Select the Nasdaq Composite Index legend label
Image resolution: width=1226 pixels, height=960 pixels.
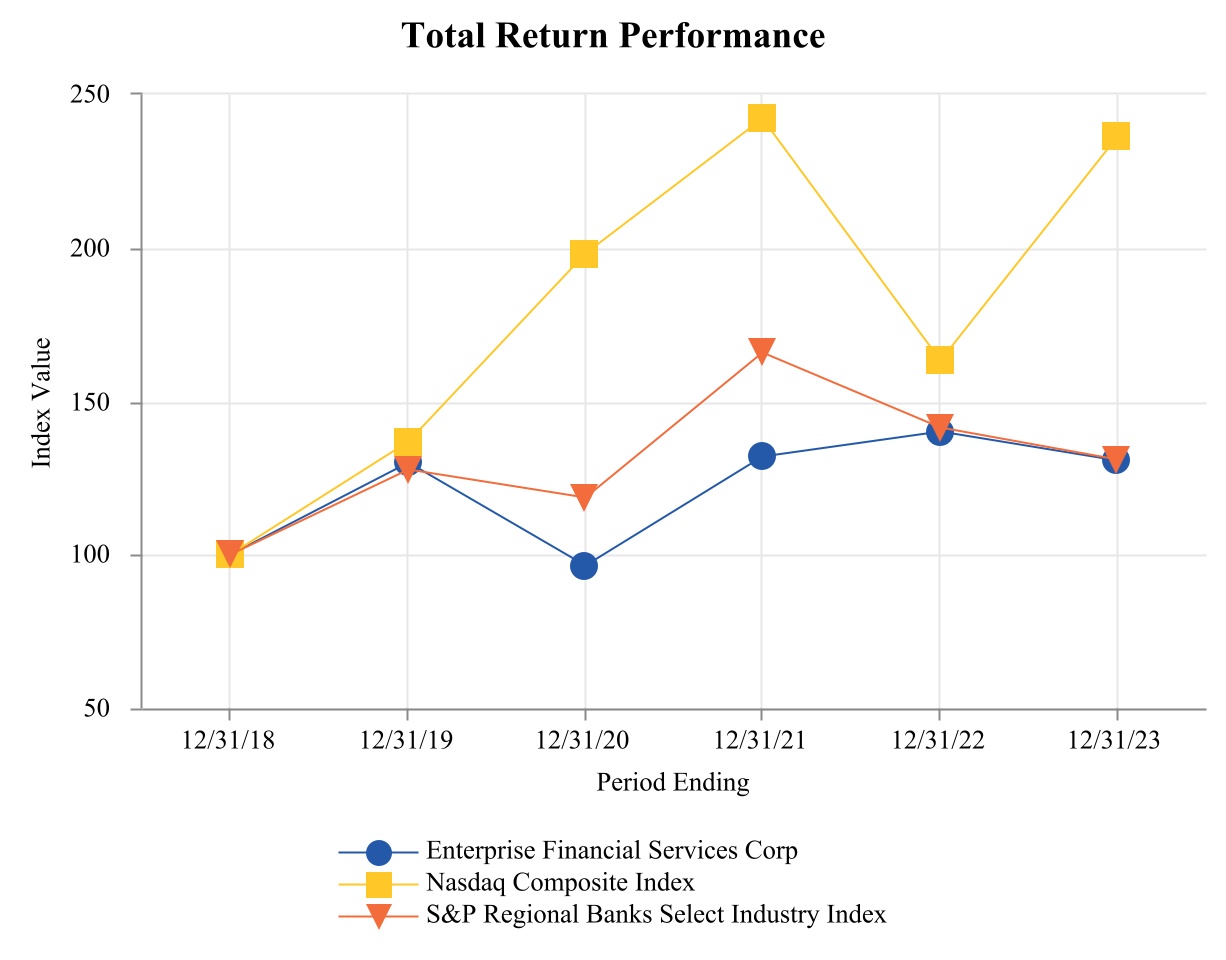(x=559, y=883)
